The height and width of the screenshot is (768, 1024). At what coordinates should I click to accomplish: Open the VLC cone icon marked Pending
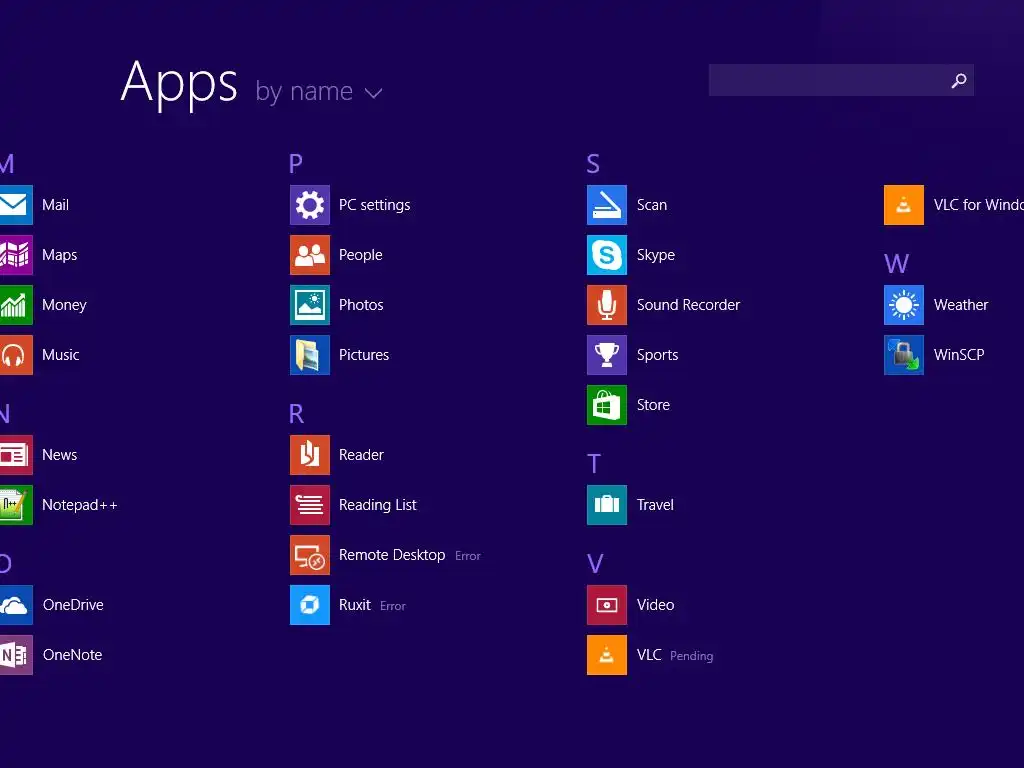click(x=607, y=654)
